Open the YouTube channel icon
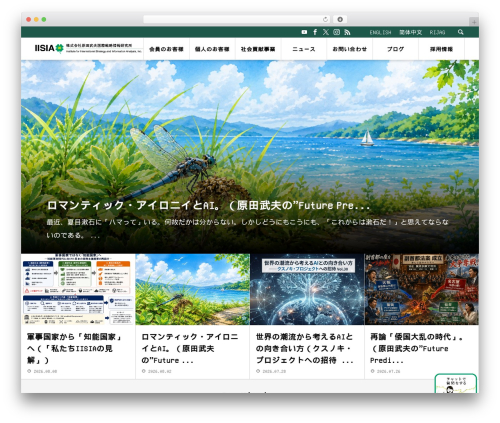Image resolution: width=500 pixels, height=423 pixels. (x=304, y=32)
